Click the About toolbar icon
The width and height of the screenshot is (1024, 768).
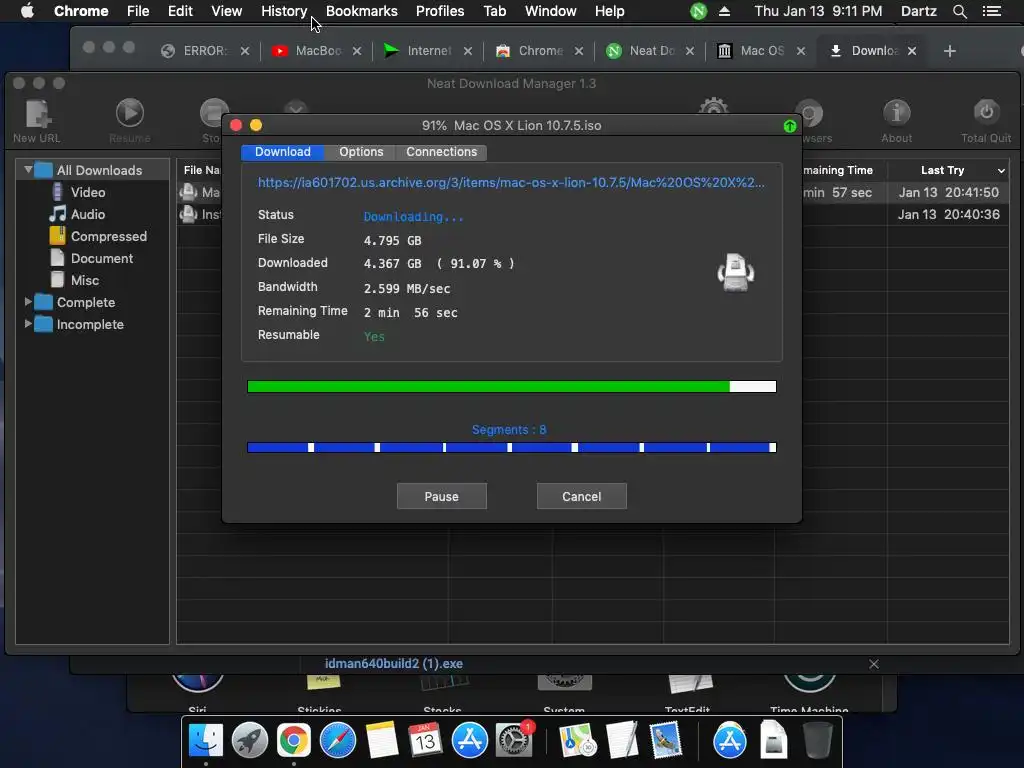pyautogui.click(x=897, y=121)
